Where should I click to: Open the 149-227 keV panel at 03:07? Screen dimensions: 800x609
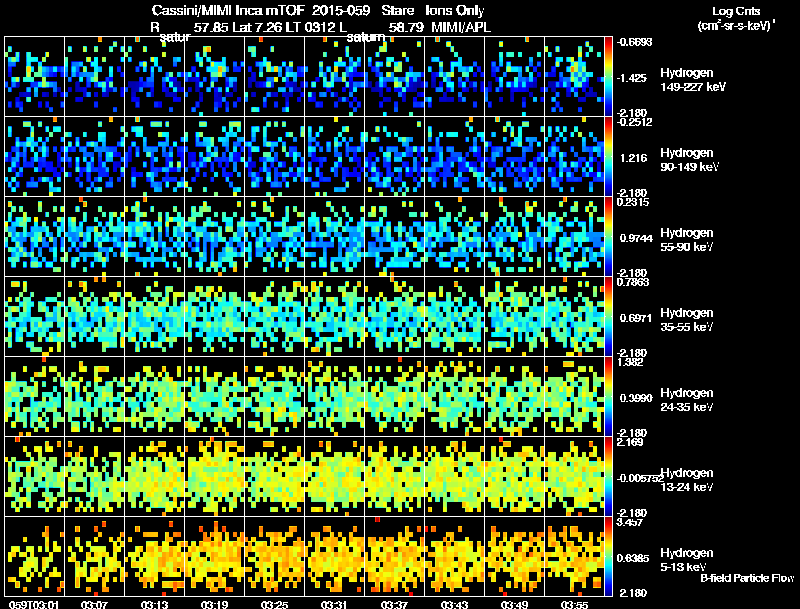95,77
